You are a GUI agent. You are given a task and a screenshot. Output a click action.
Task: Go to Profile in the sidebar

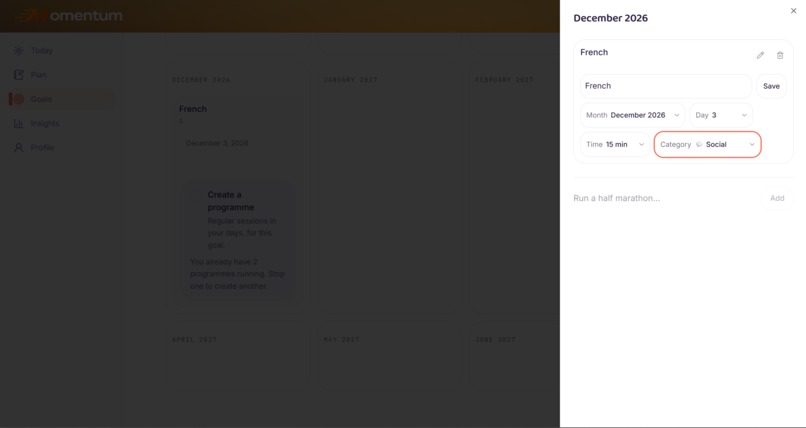[42, 147]
